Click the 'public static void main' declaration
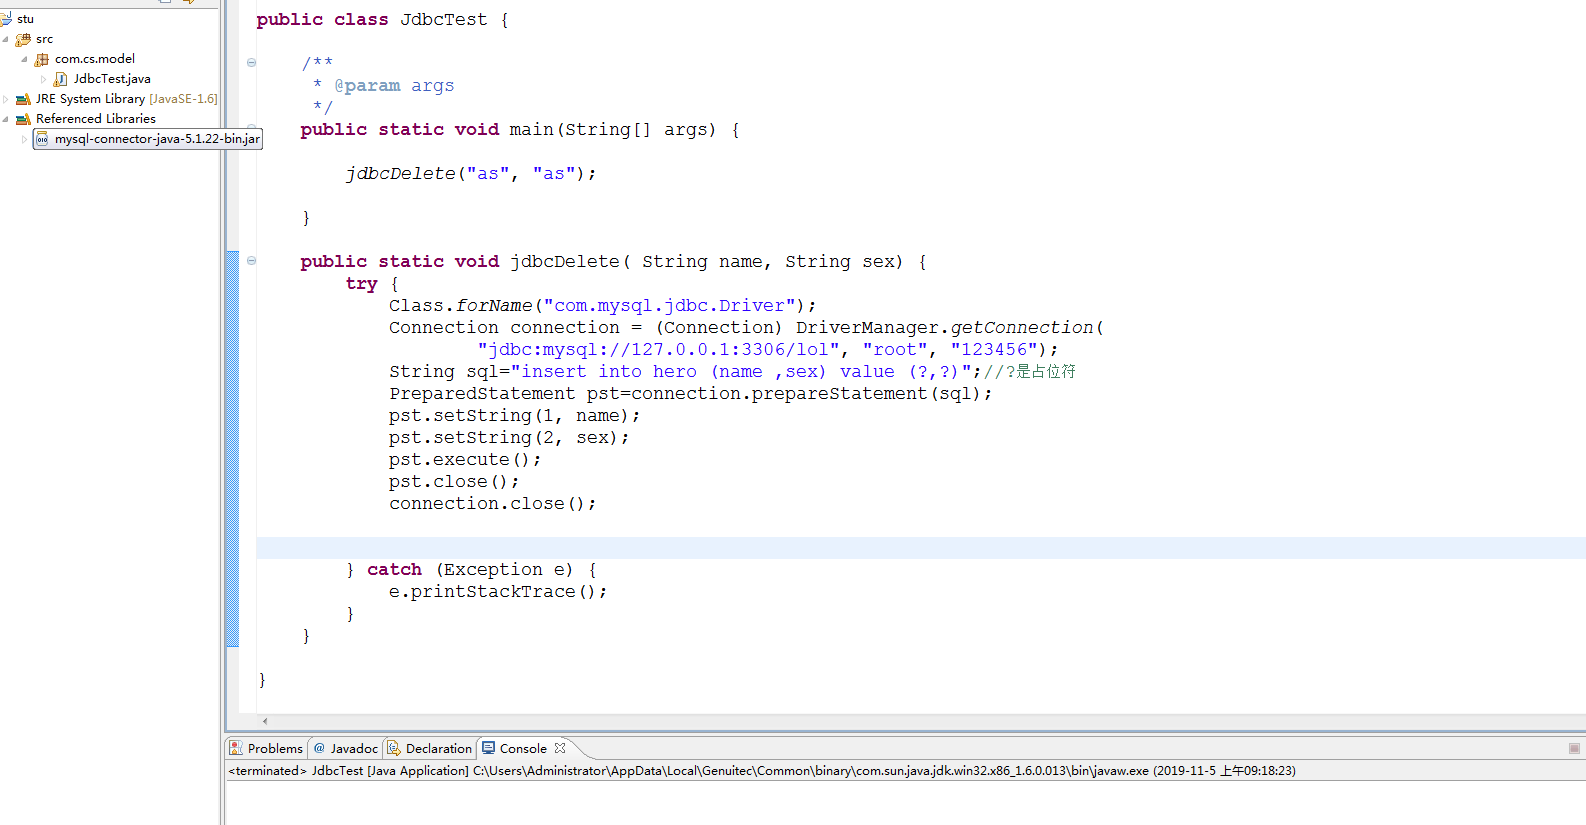1586x825 pixels. click(x=520, y=130)
